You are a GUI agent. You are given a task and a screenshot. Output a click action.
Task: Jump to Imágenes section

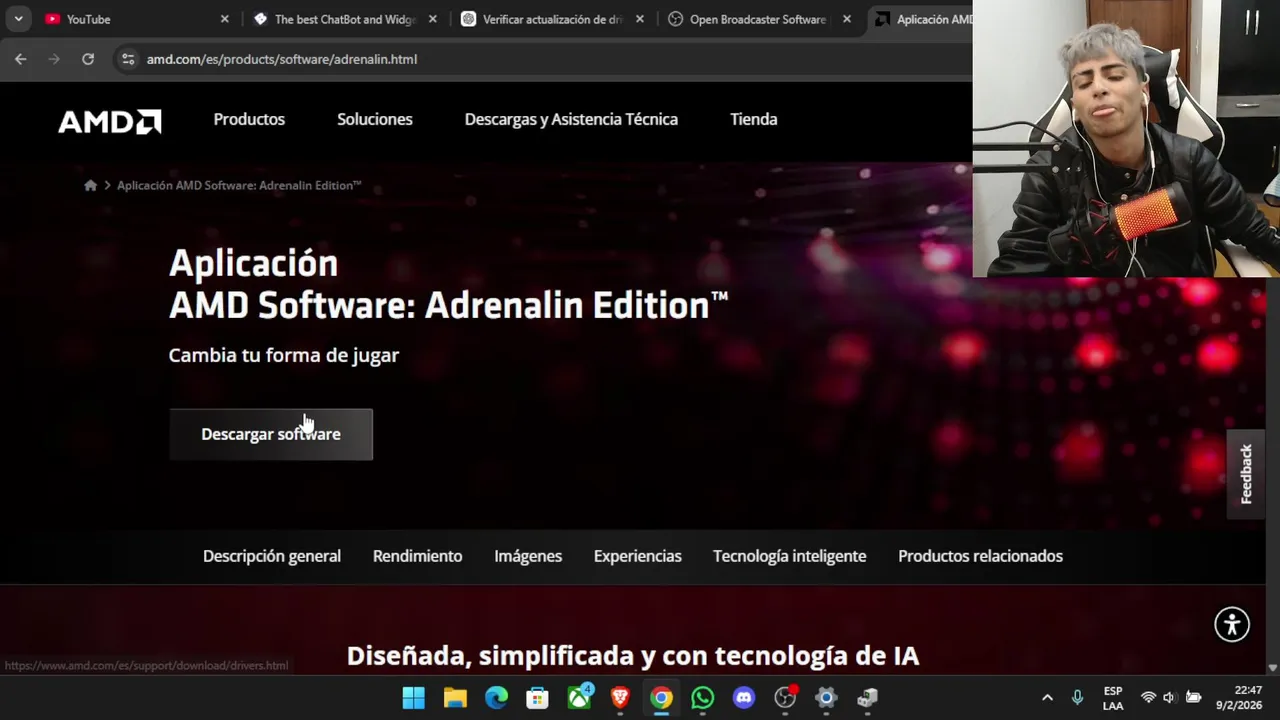(528, 556)
